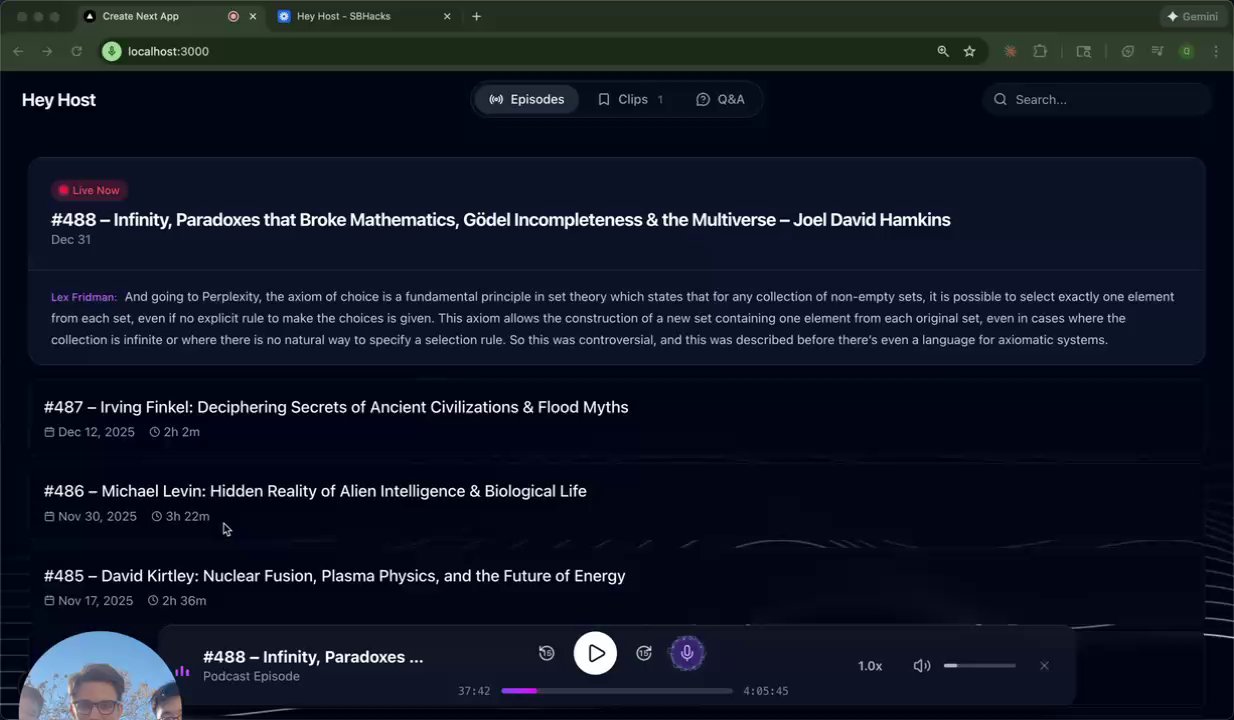Change the 1.0x playback speed
The height and width of the screenshot is (720, 1234).
point(870,666)
